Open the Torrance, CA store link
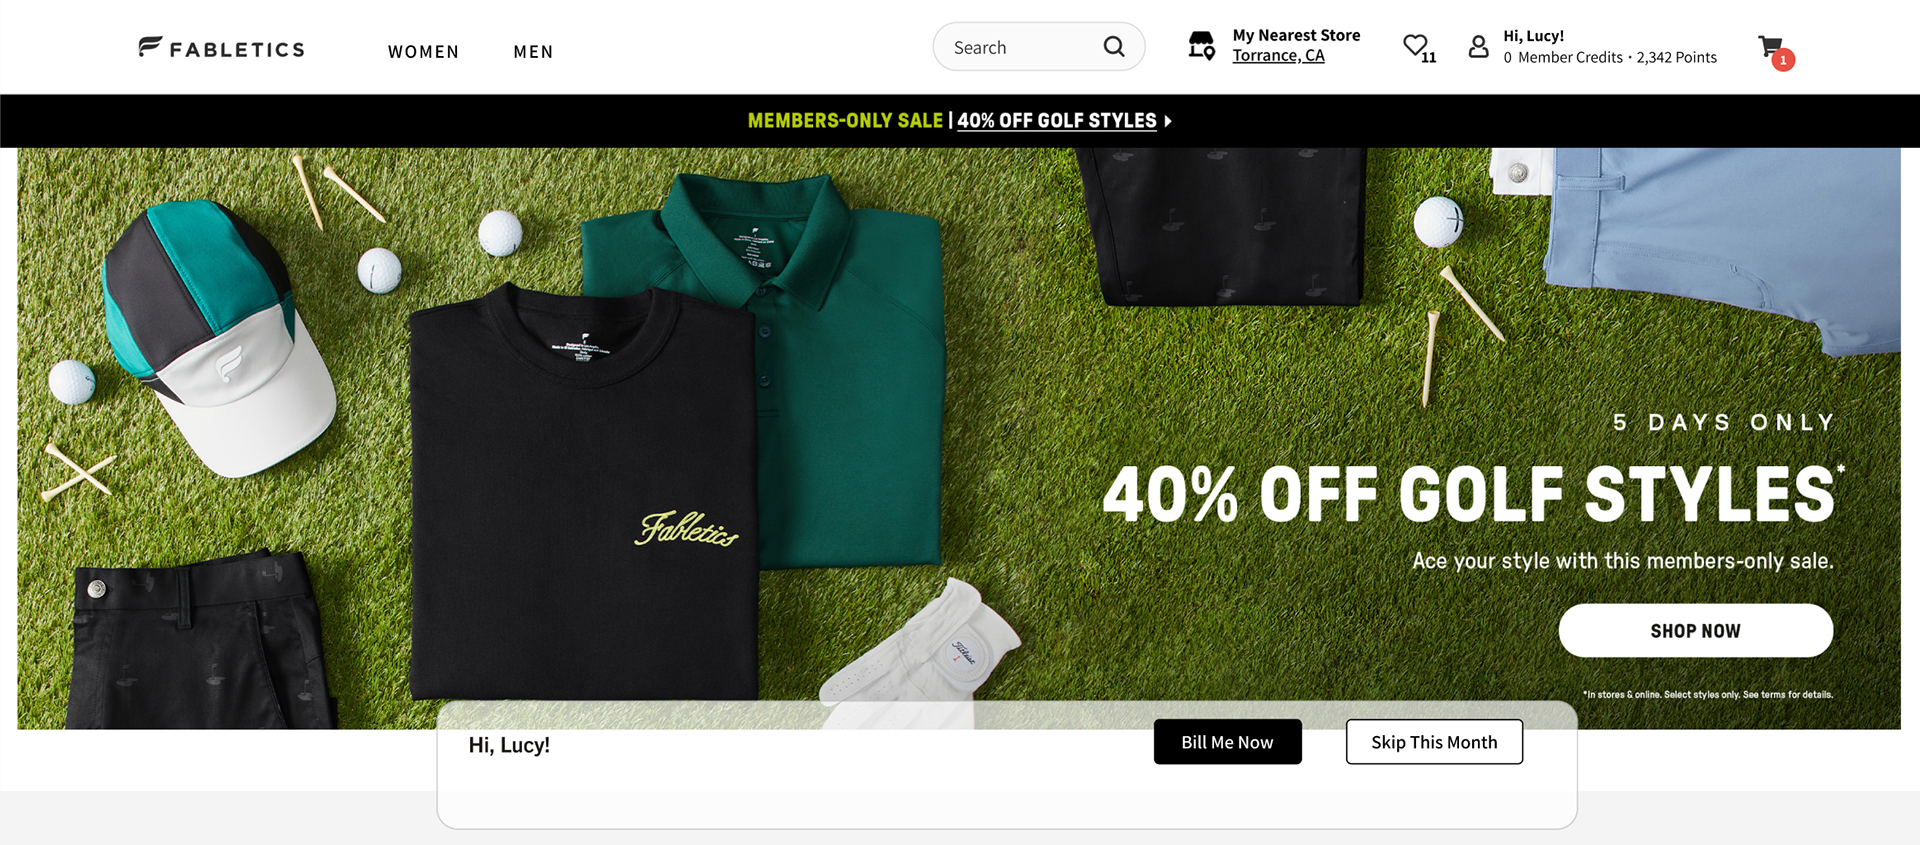Image resolution: width=1920 pixels, height=845 pixels. coord(1278,56)
